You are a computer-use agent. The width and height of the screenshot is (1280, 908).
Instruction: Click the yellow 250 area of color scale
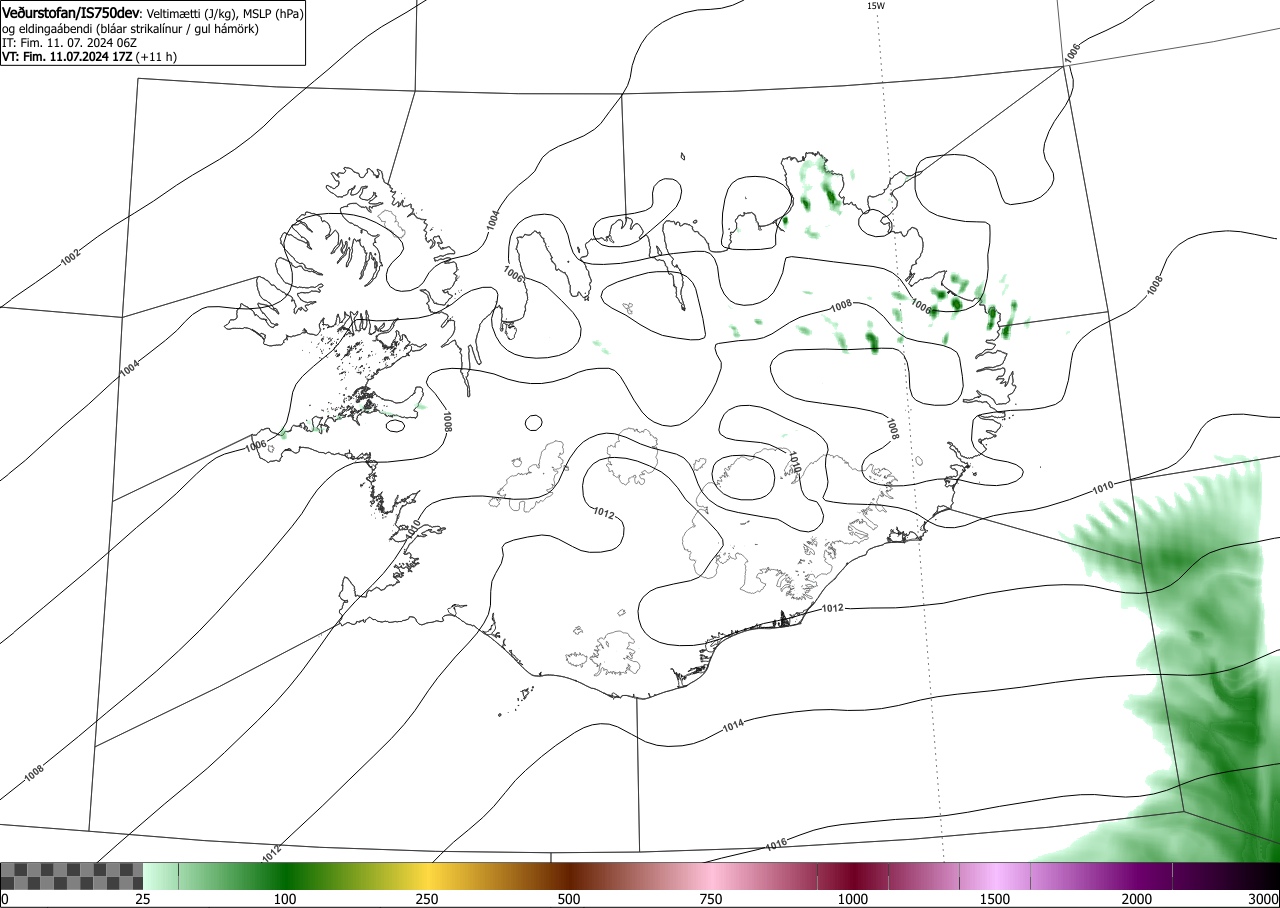point(428,876)
